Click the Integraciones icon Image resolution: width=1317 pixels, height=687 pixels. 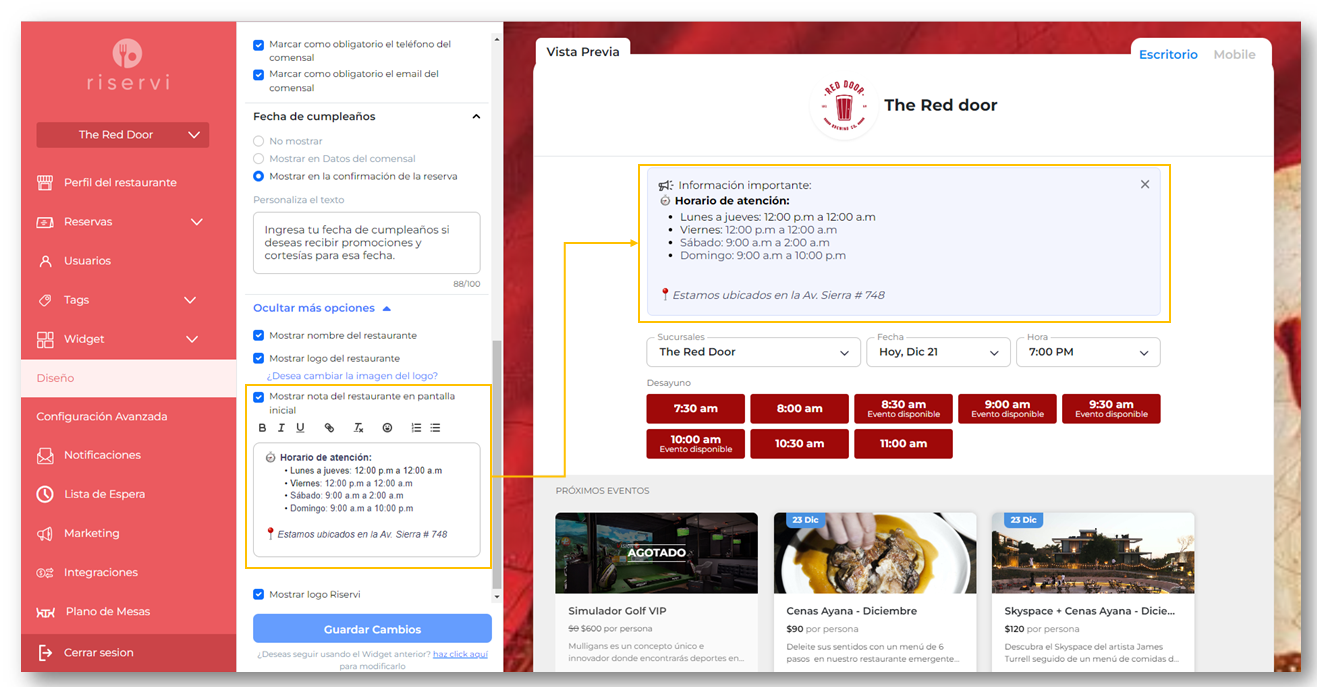coord(45,573)
